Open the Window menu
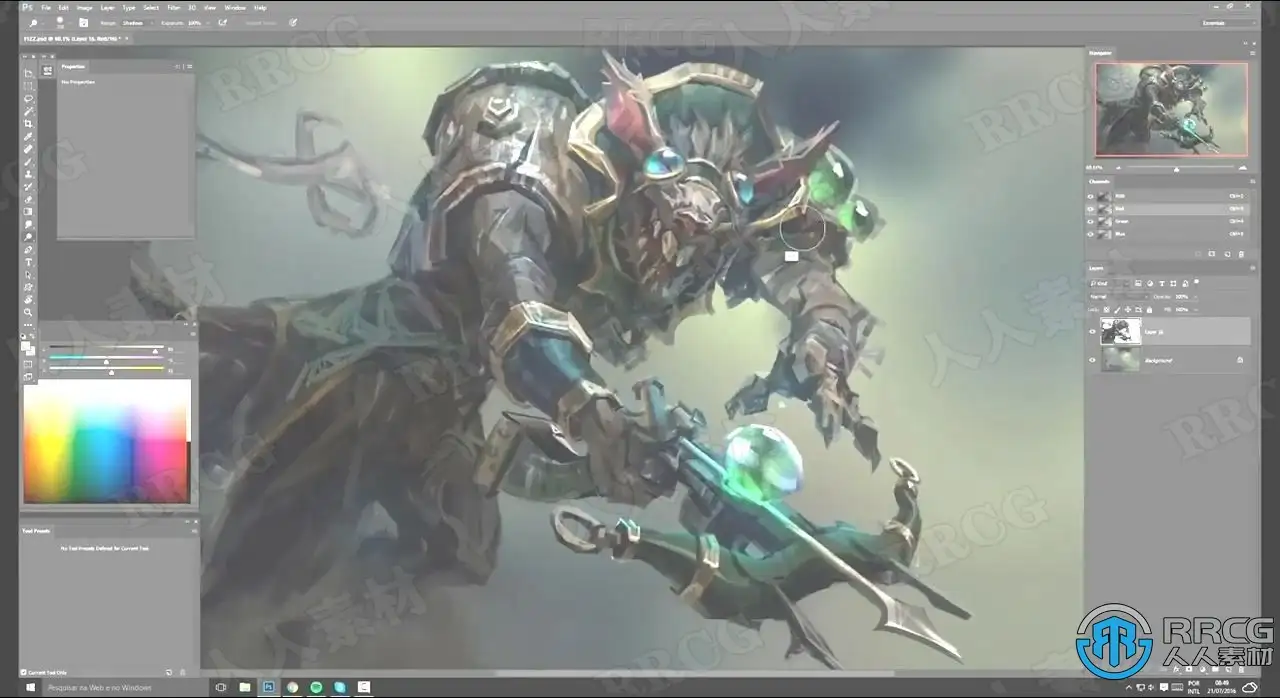 coord(234,7)
